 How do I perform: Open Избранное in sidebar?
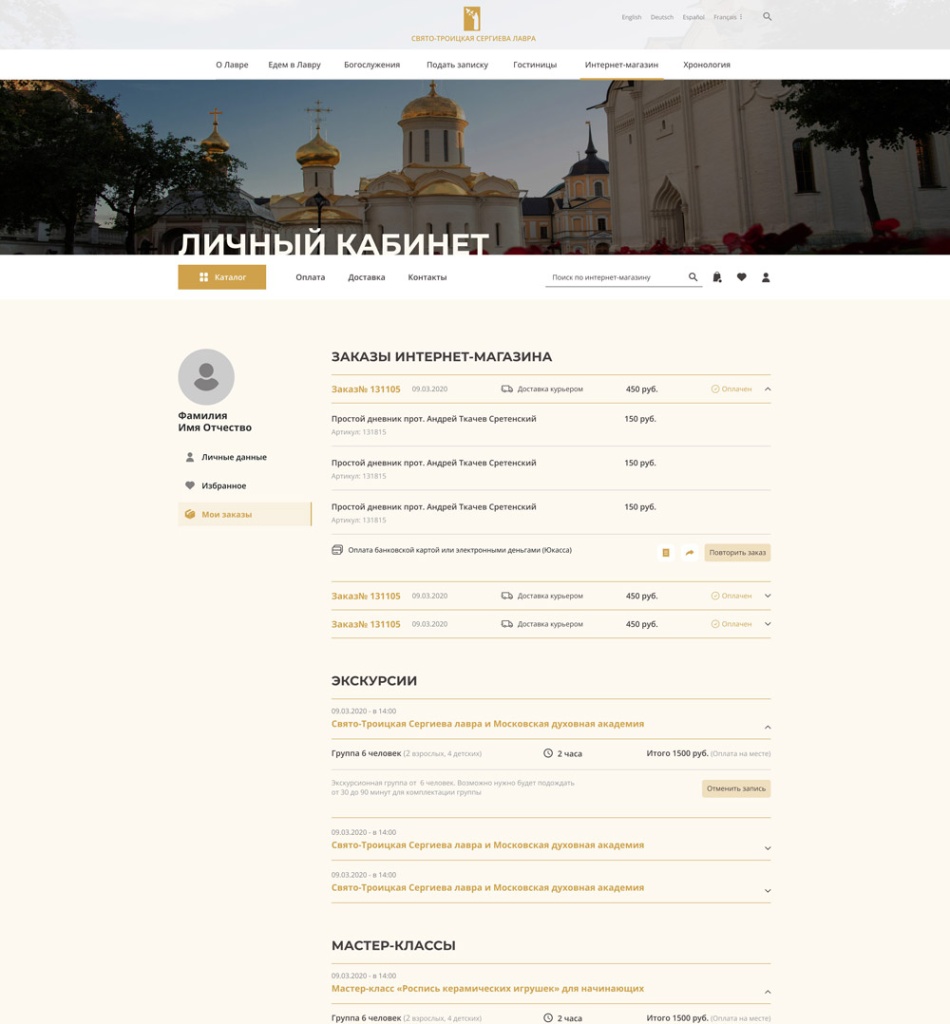point(223,485)
